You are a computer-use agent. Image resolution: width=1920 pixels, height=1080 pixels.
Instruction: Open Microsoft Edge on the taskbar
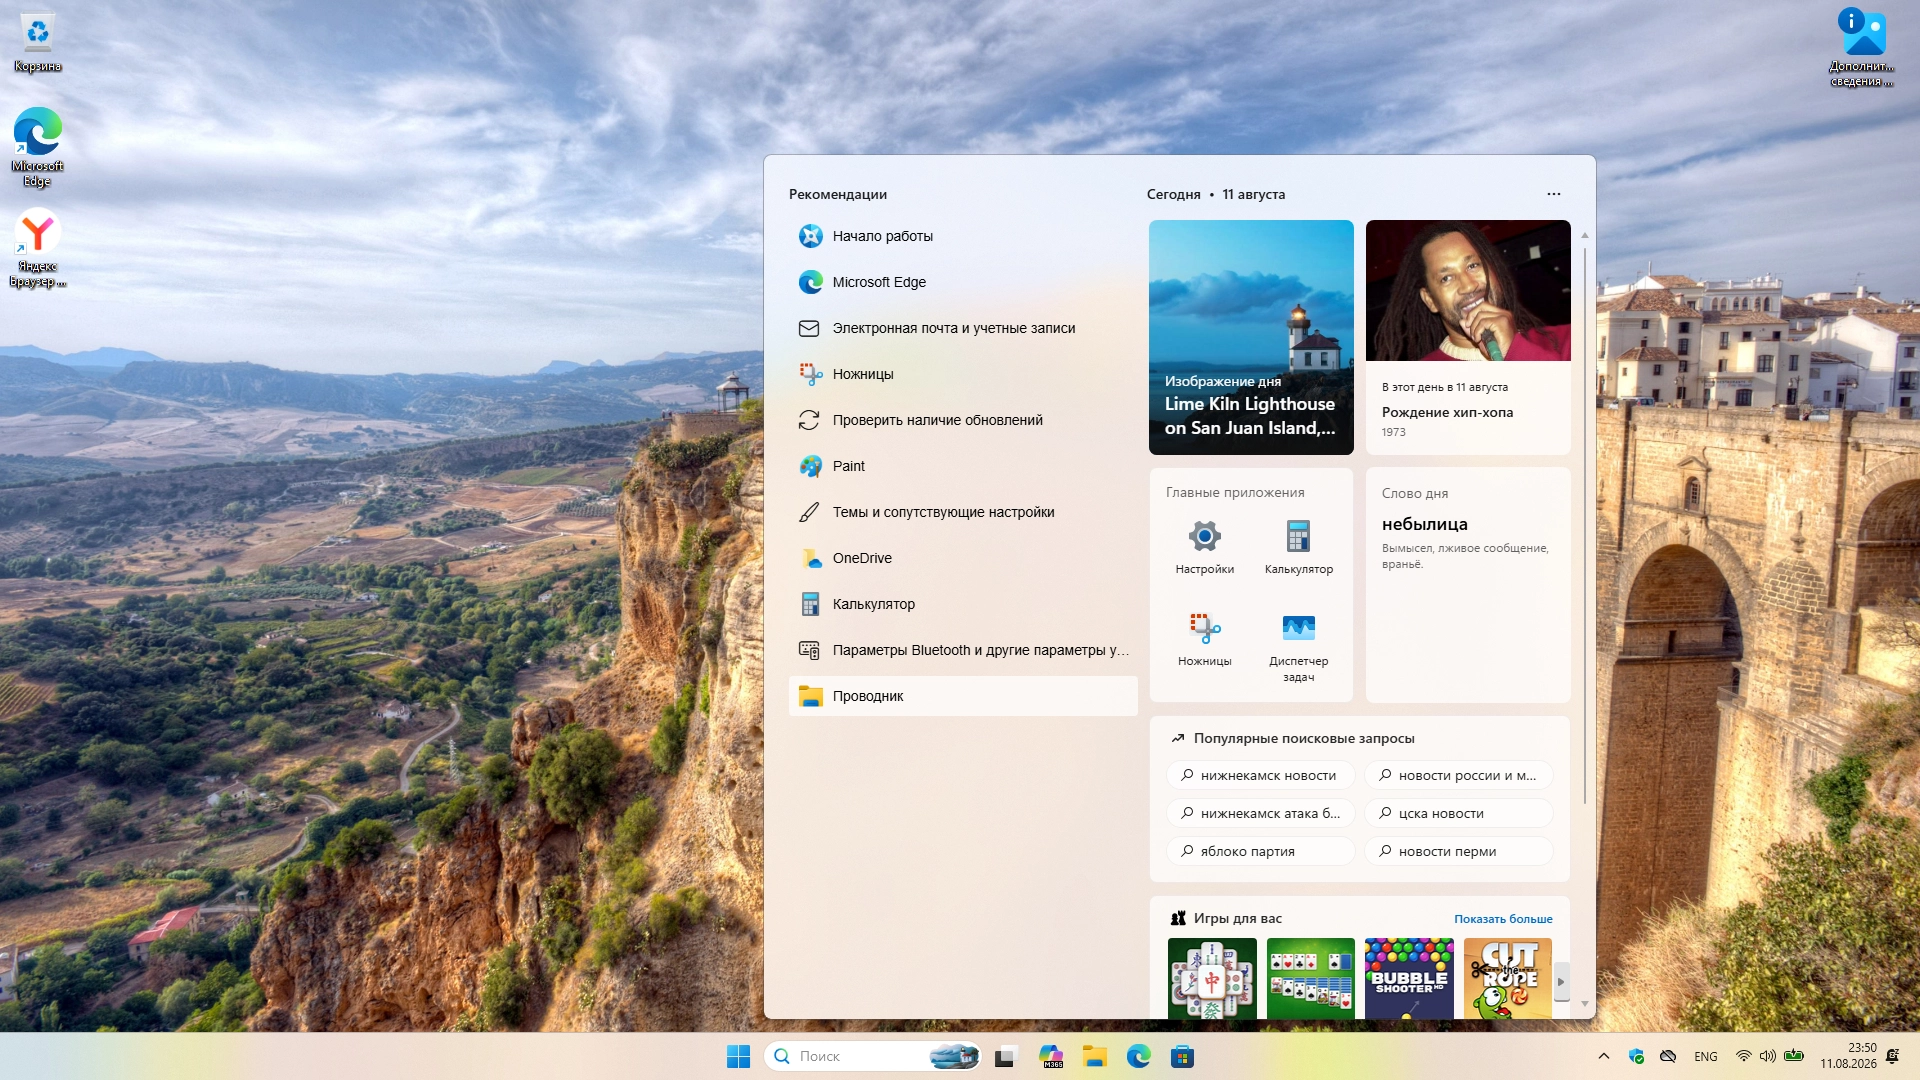click(1138, 1056)
